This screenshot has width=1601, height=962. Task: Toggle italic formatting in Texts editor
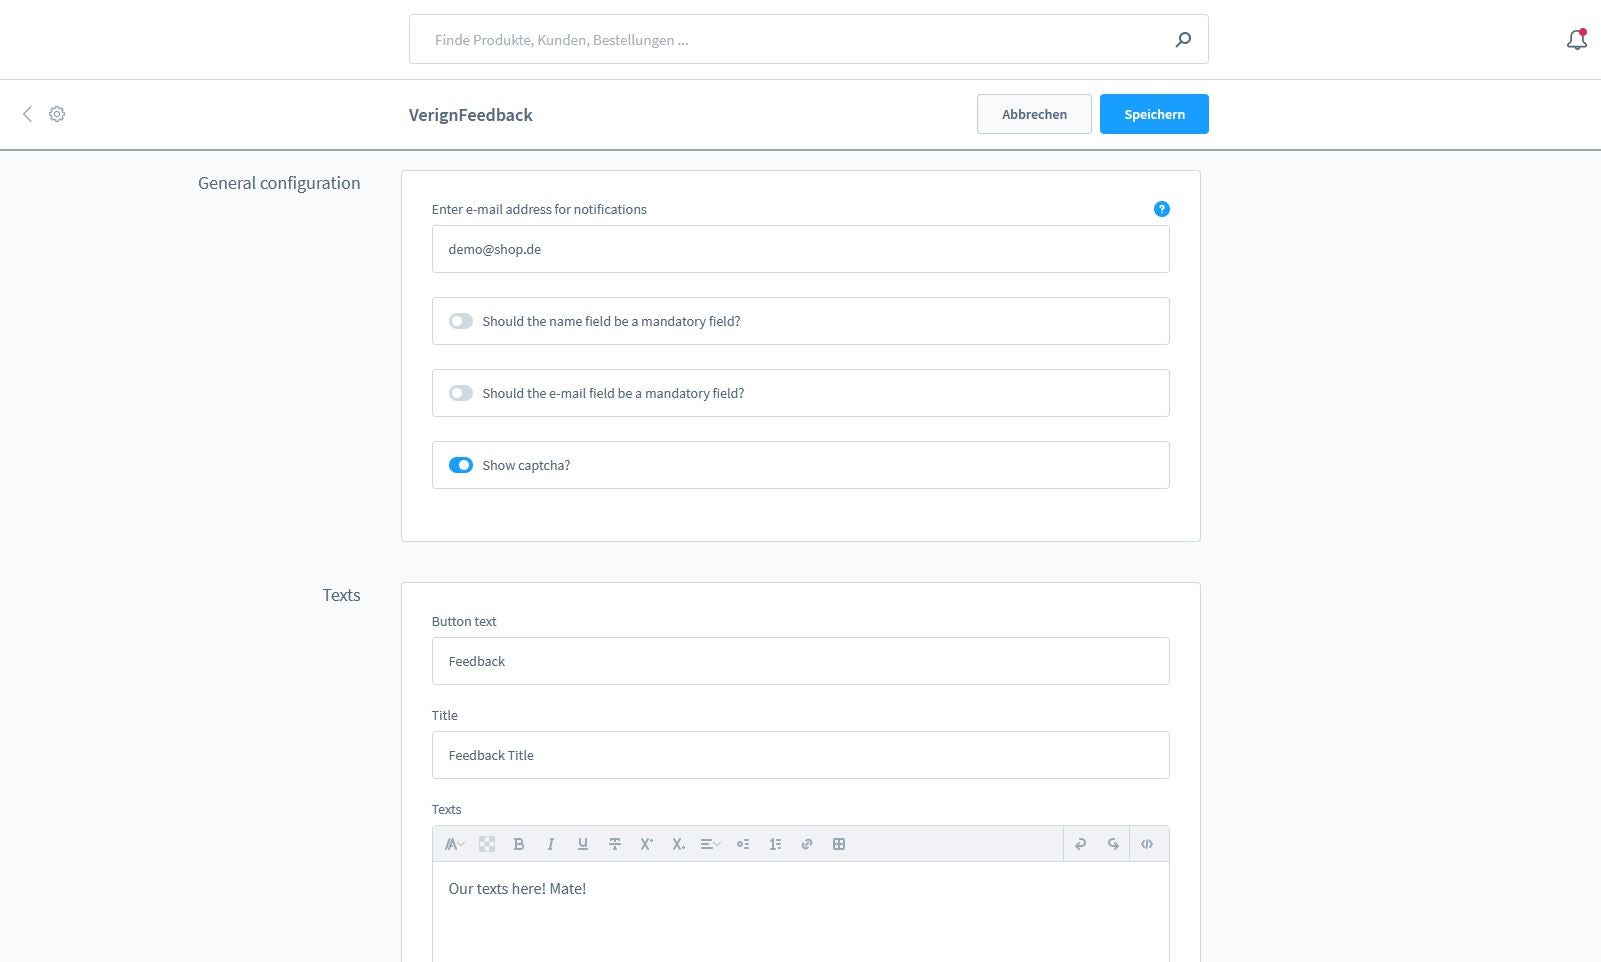pyautogui.click(x=551, y=844)
